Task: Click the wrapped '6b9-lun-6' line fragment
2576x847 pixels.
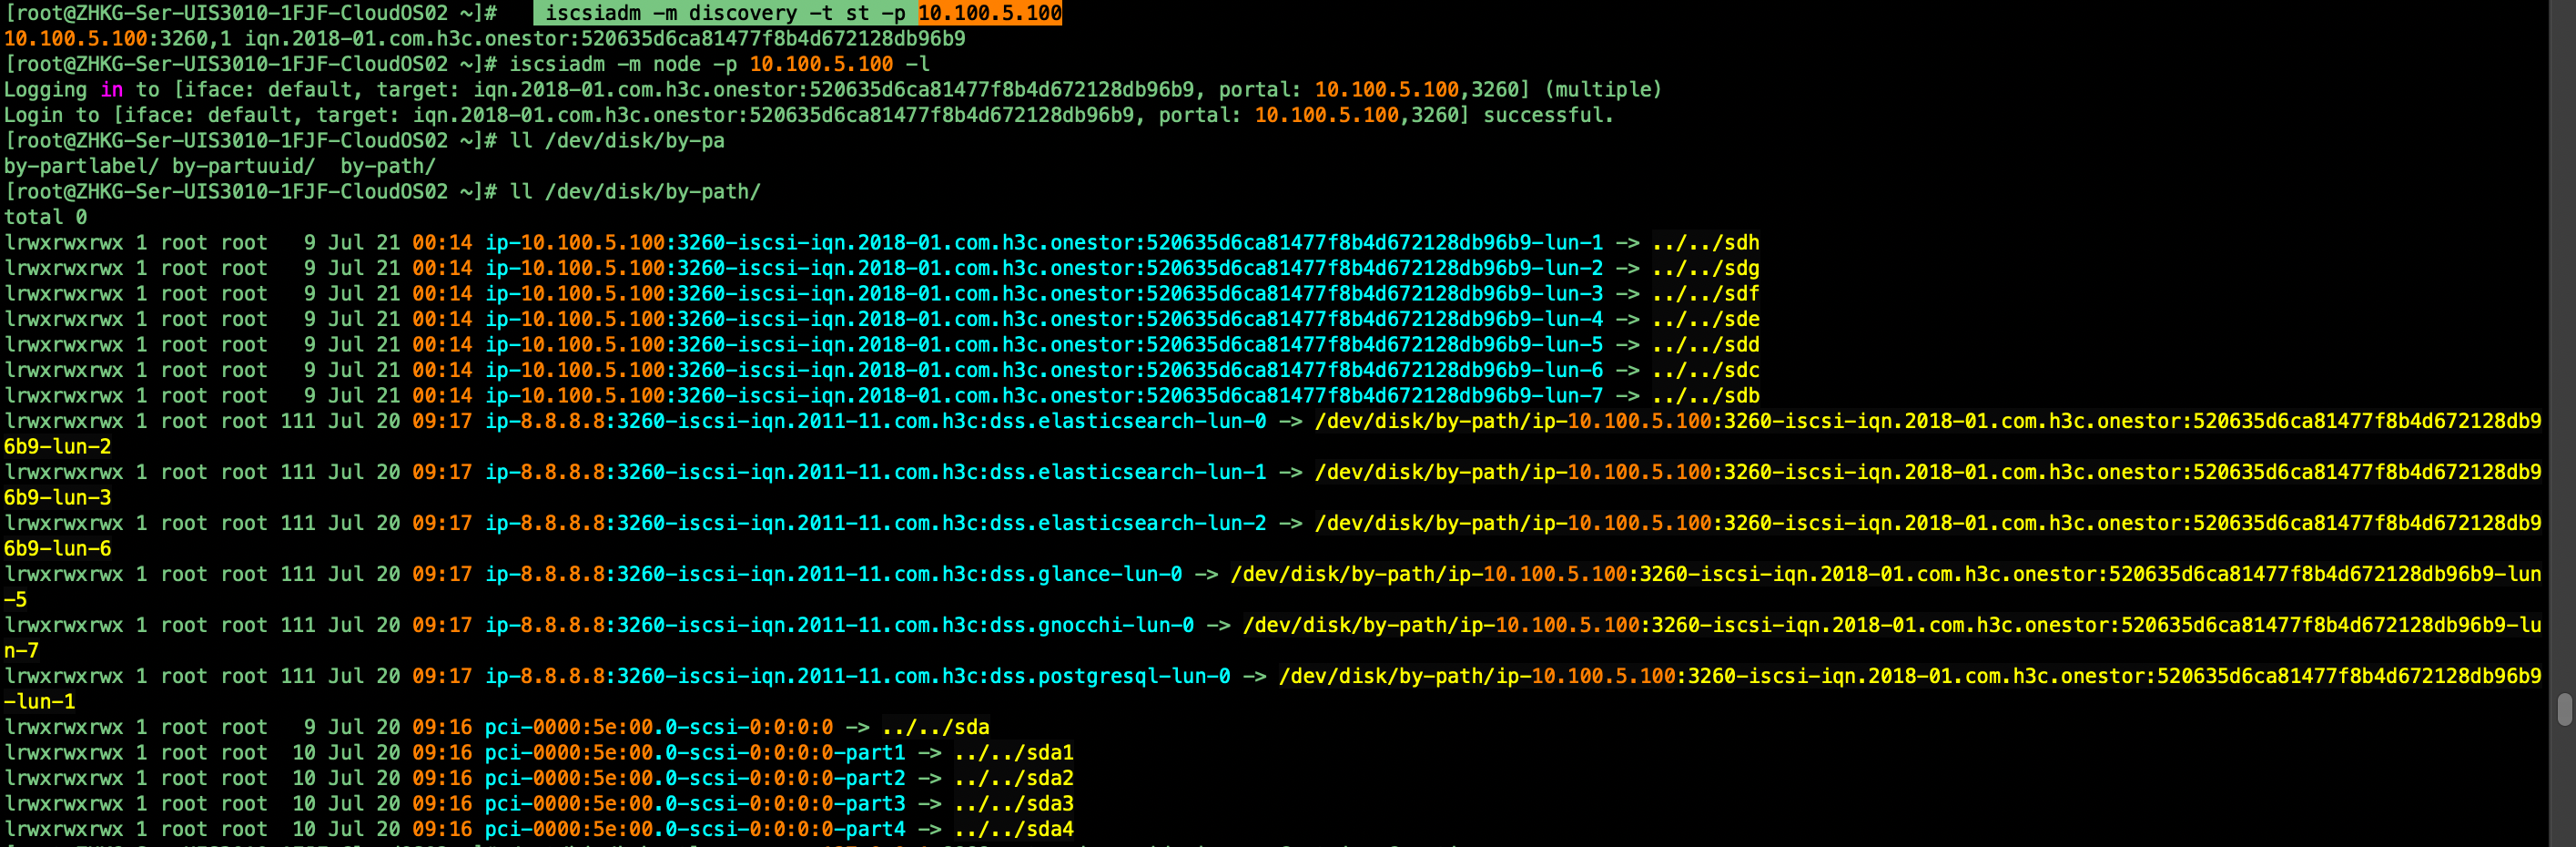Action: point(58,549)
